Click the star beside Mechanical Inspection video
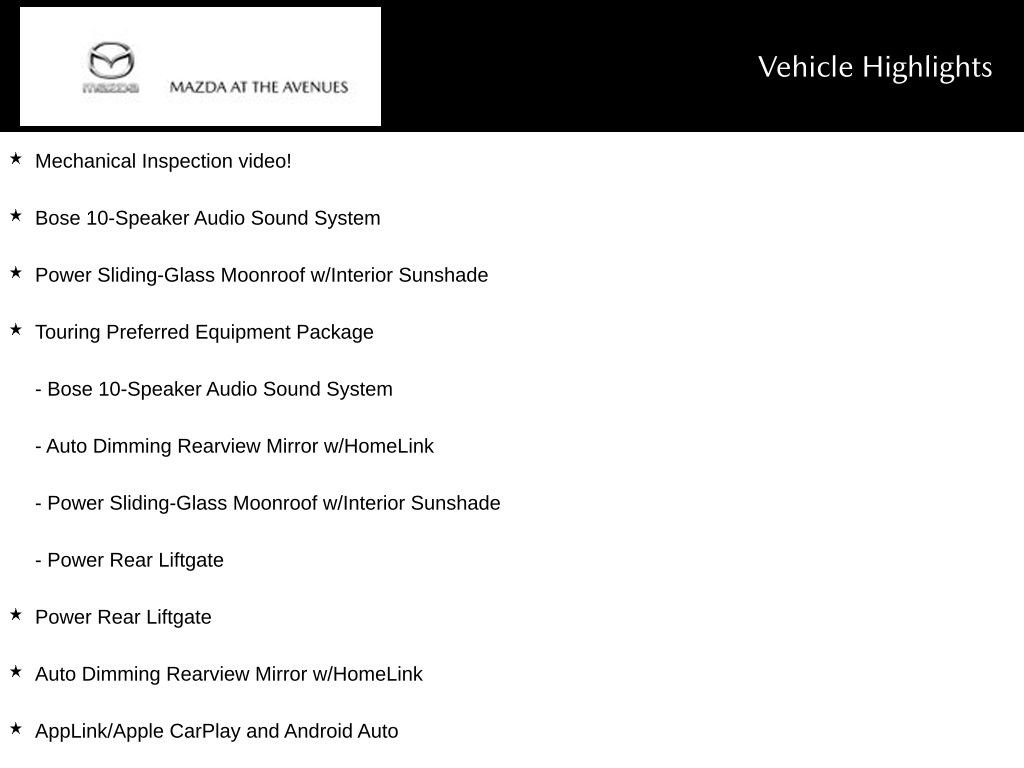Image resolution: width=1024 pixels, height=768 pixels. (x=16, y=159)
